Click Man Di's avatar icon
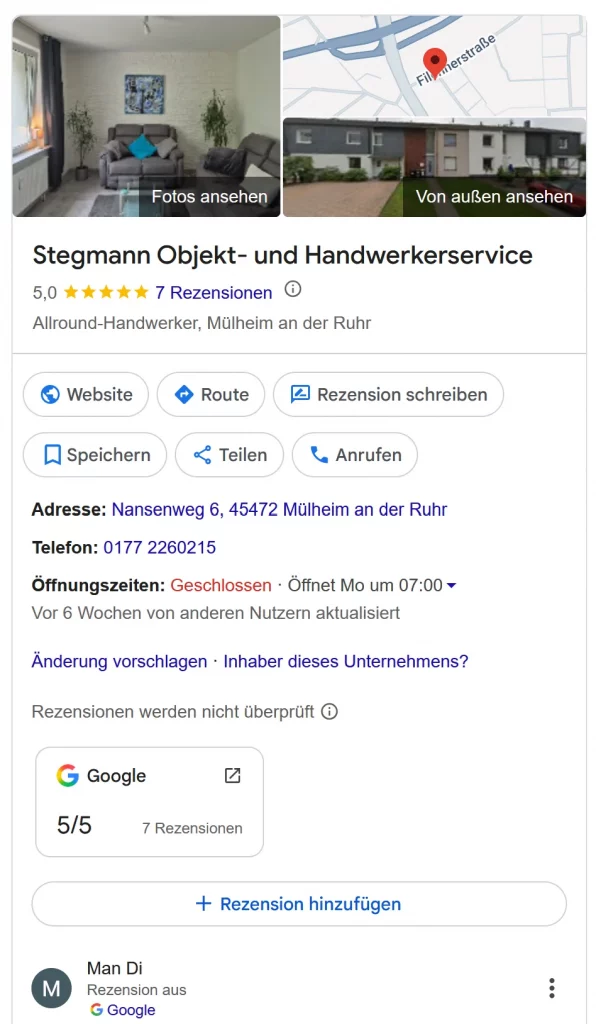Viewport: 596px width, 1024px height. [52, 989]
